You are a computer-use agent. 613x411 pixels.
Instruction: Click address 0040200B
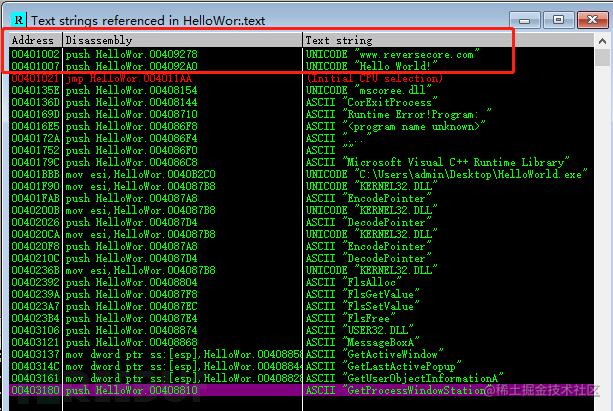click(x=36, y=210)
